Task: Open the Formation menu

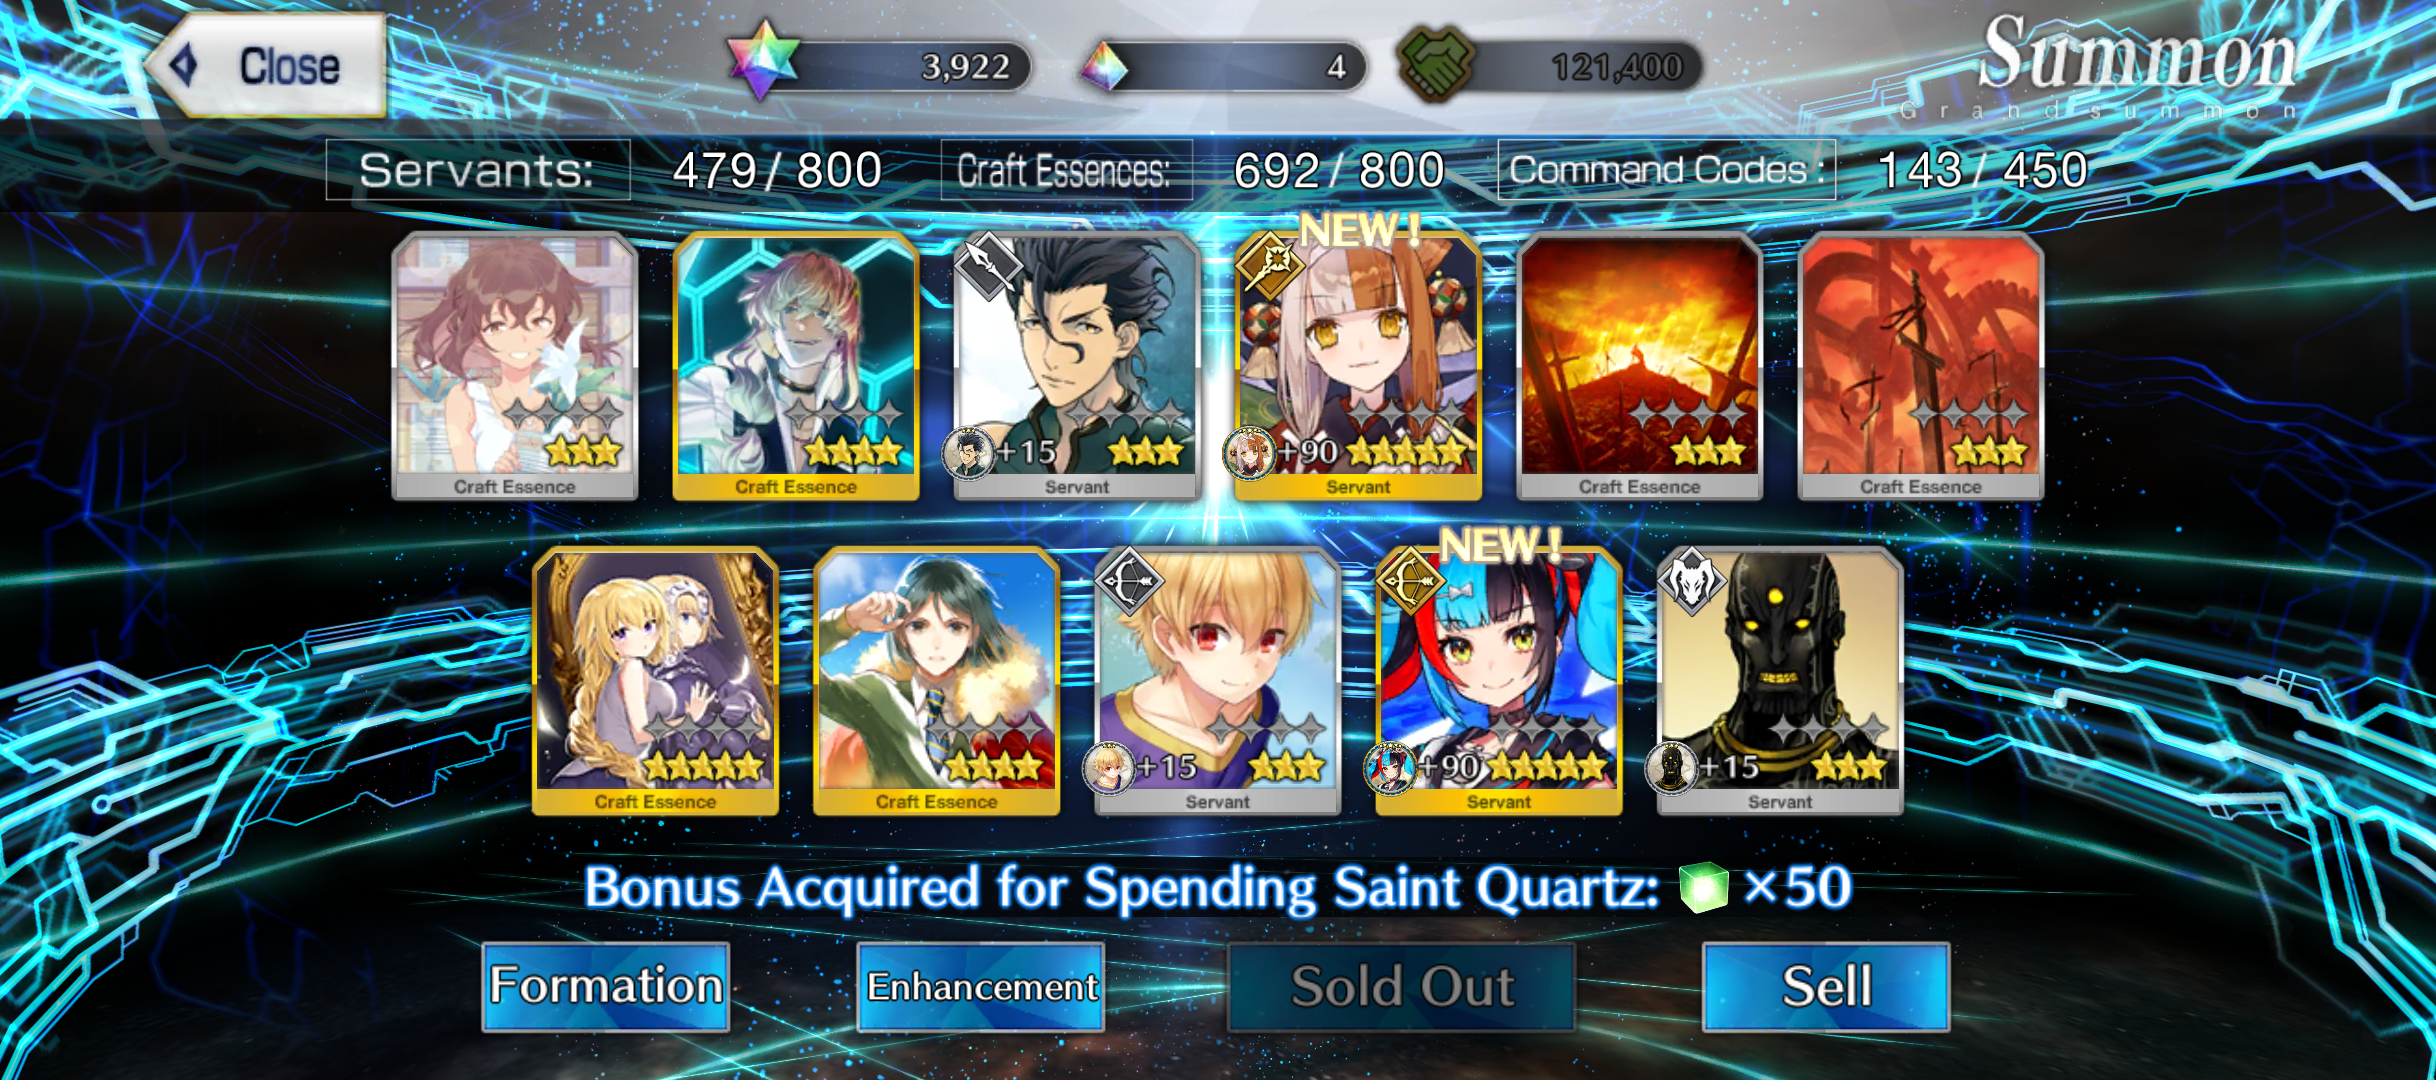Action: point(606,987)
